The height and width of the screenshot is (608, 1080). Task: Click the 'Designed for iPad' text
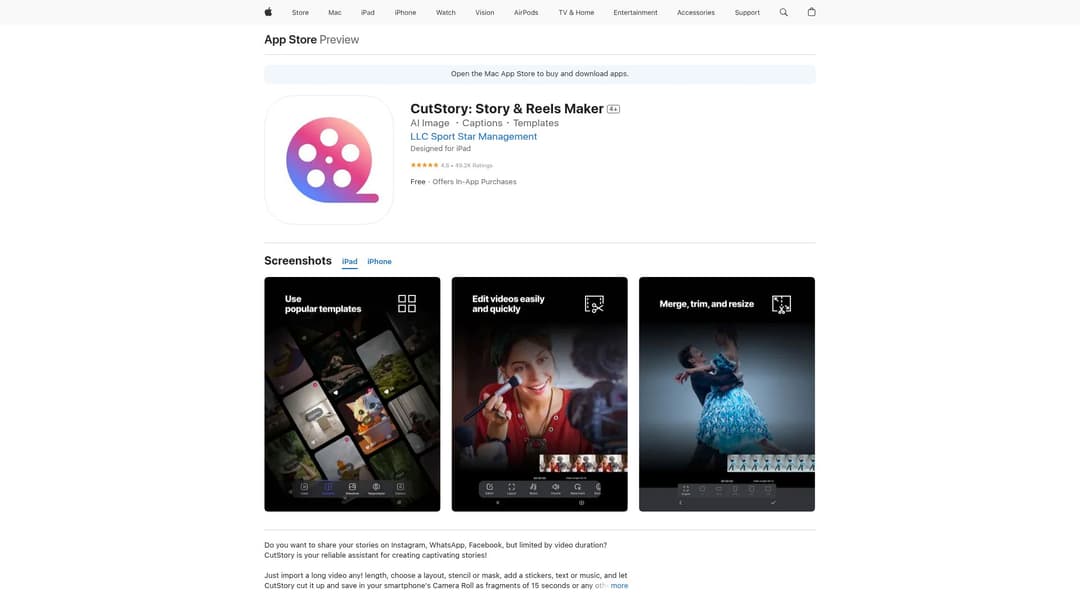click(441, 149)
